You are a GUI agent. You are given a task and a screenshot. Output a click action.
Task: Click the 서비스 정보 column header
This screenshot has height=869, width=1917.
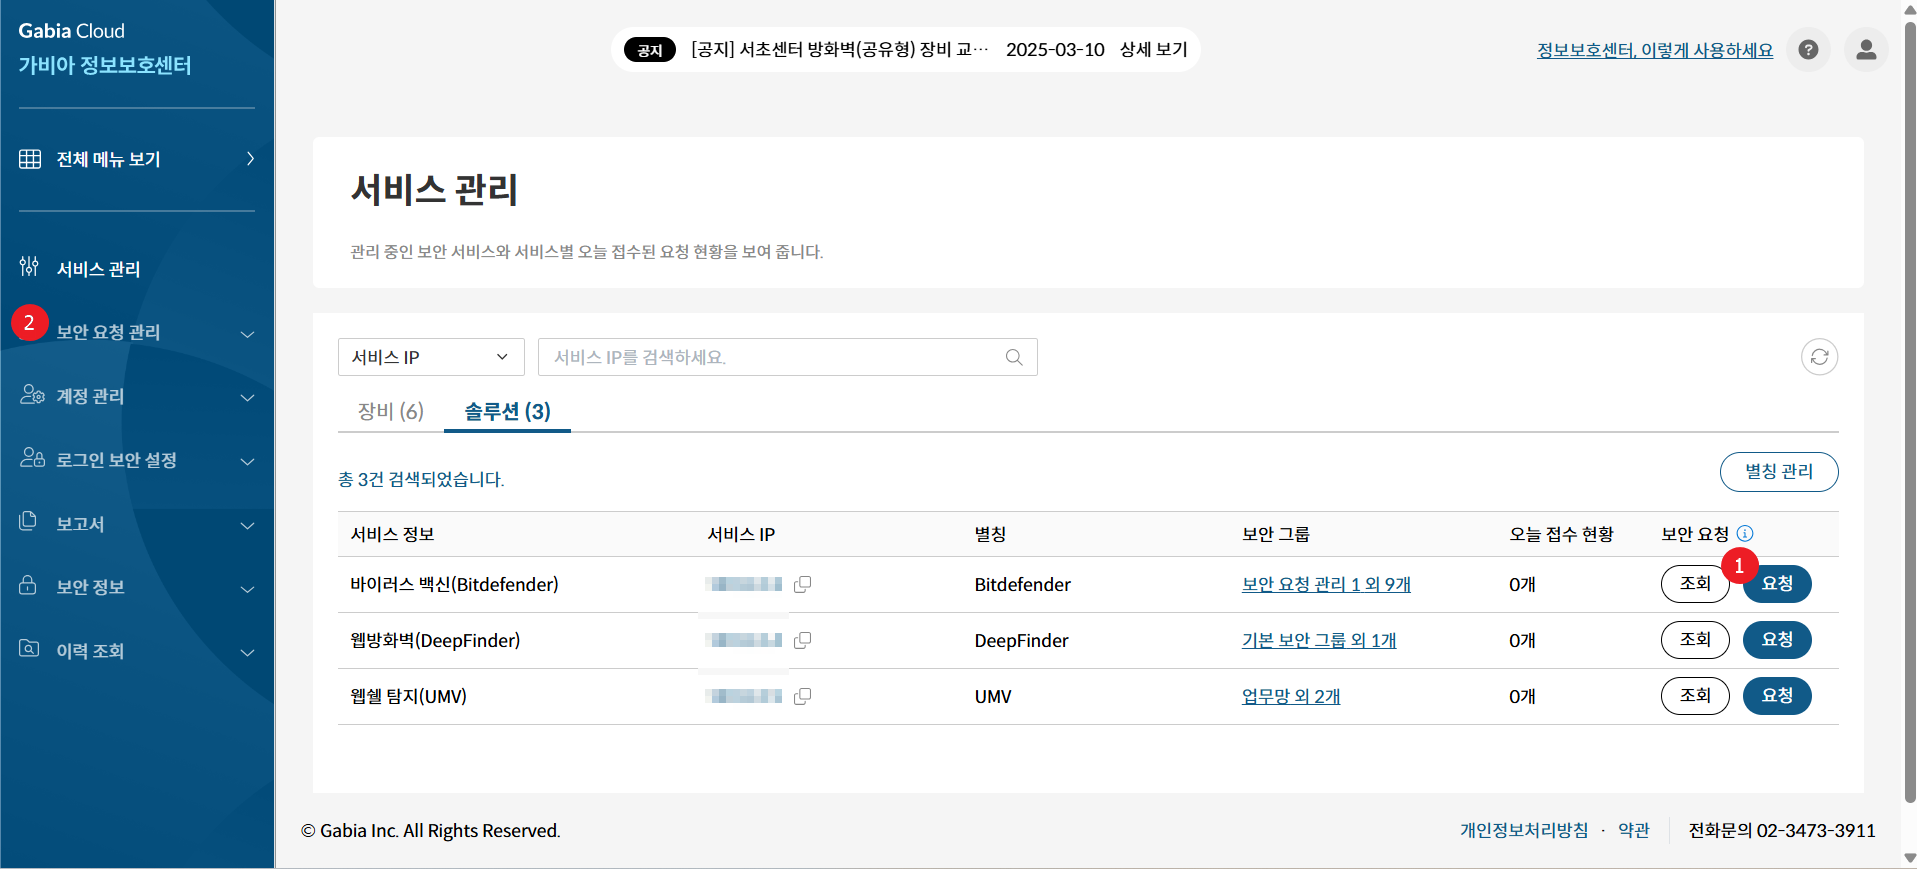pos(392,534)
